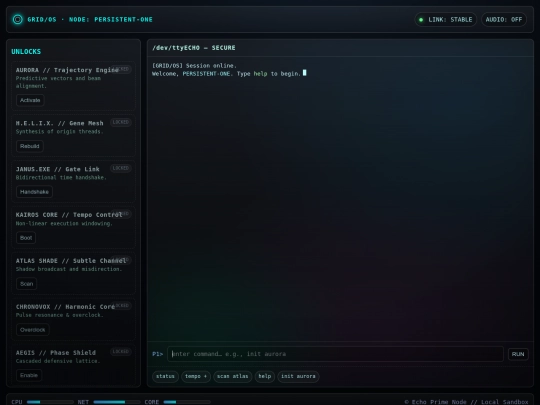Screen dimensions: 540x405
Task: Click the "[GRID/OS] Session online." line
Action: (x=194, y=65)
